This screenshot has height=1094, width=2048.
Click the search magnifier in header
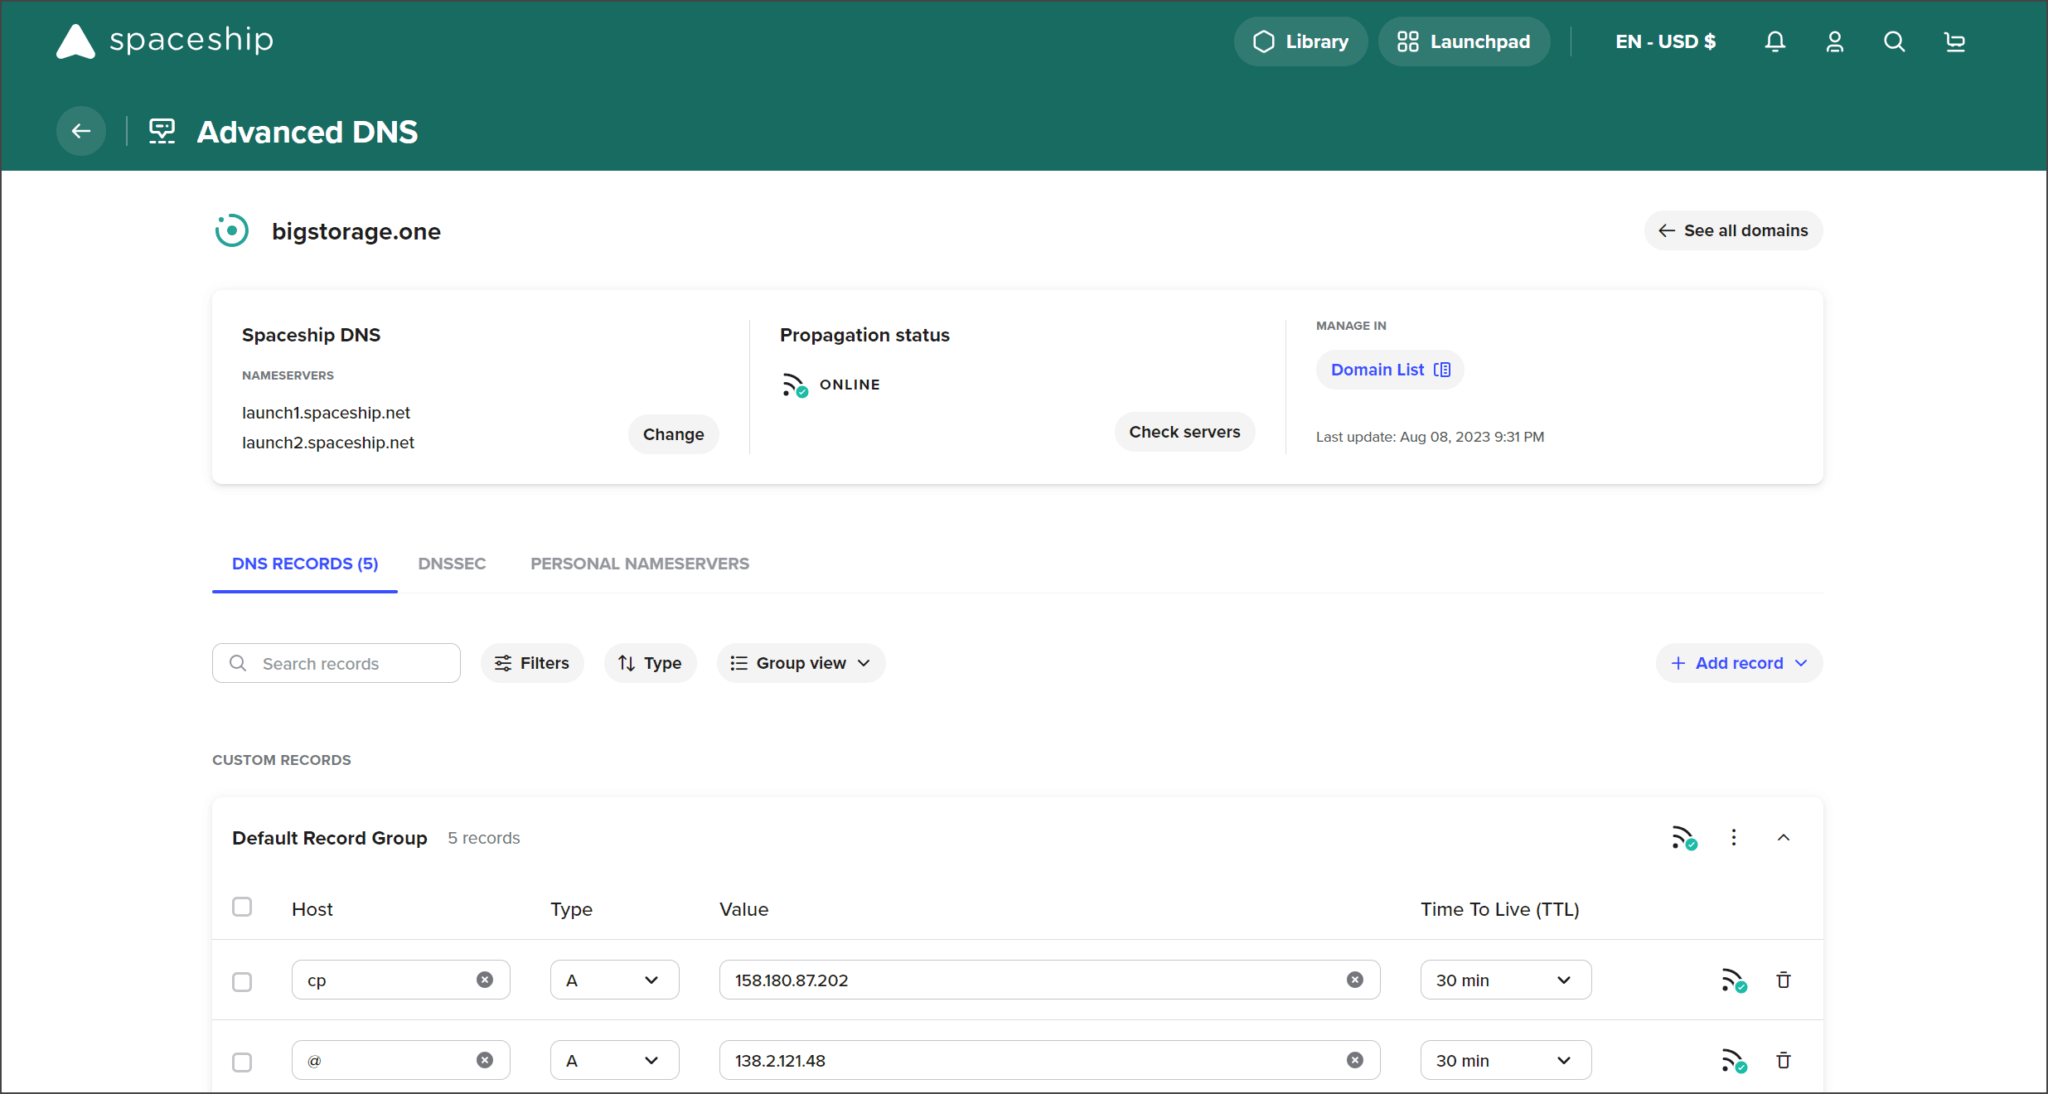1894,42
